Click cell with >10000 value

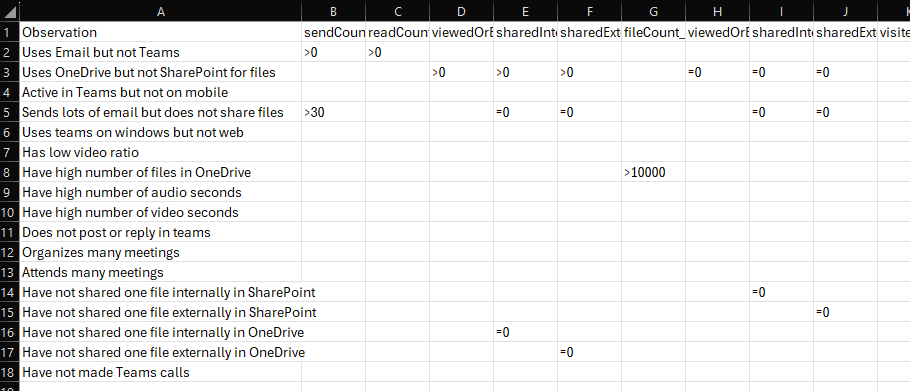coord(653,172)
